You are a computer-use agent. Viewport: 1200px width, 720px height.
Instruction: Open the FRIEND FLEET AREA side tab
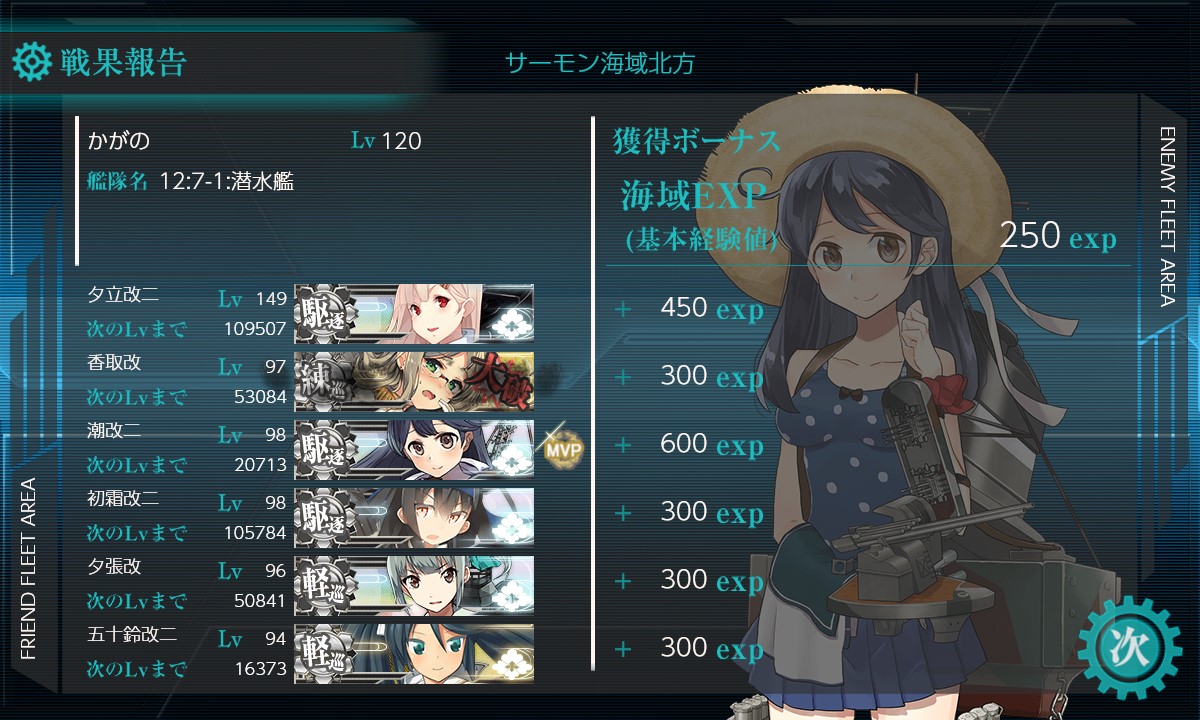[28, 568]
